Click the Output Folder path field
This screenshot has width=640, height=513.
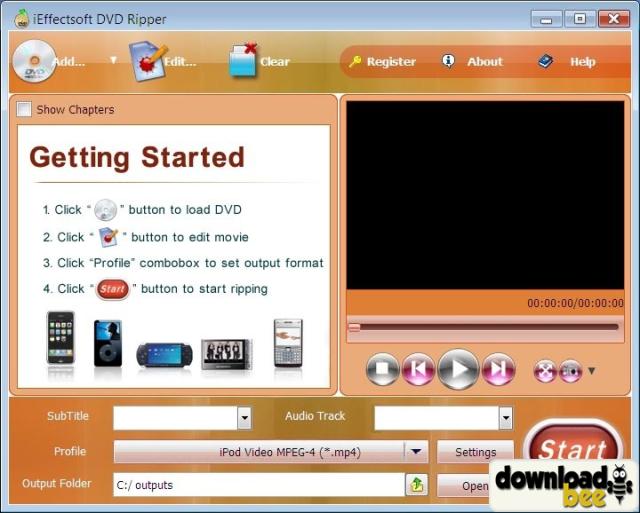pos(259,485)
